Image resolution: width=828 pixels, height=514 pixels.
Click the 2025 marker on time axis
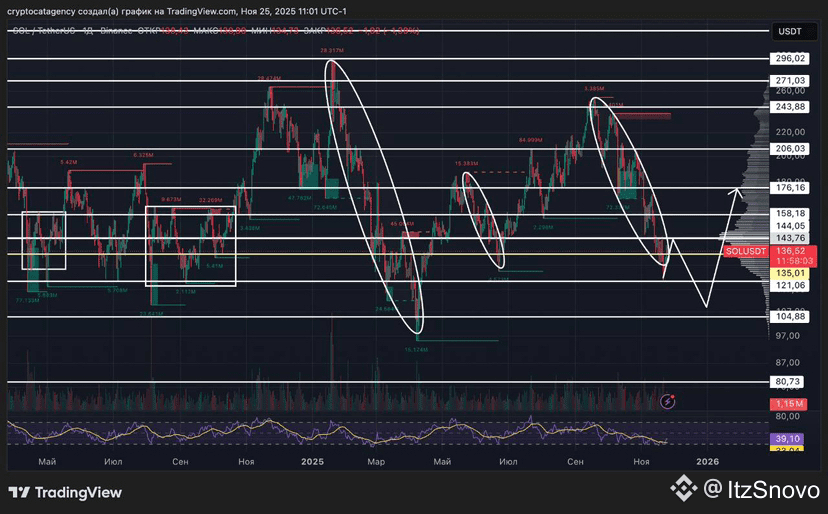(x=312, y=461)
